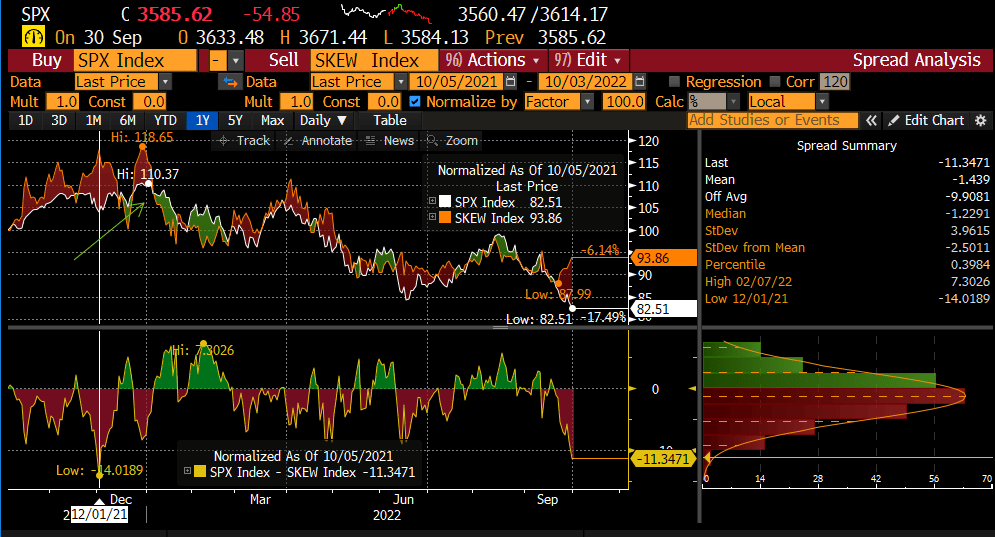Click the -11.3471 spread value axis label
Screen dimensions: 995x537
(x=663, y=458)
